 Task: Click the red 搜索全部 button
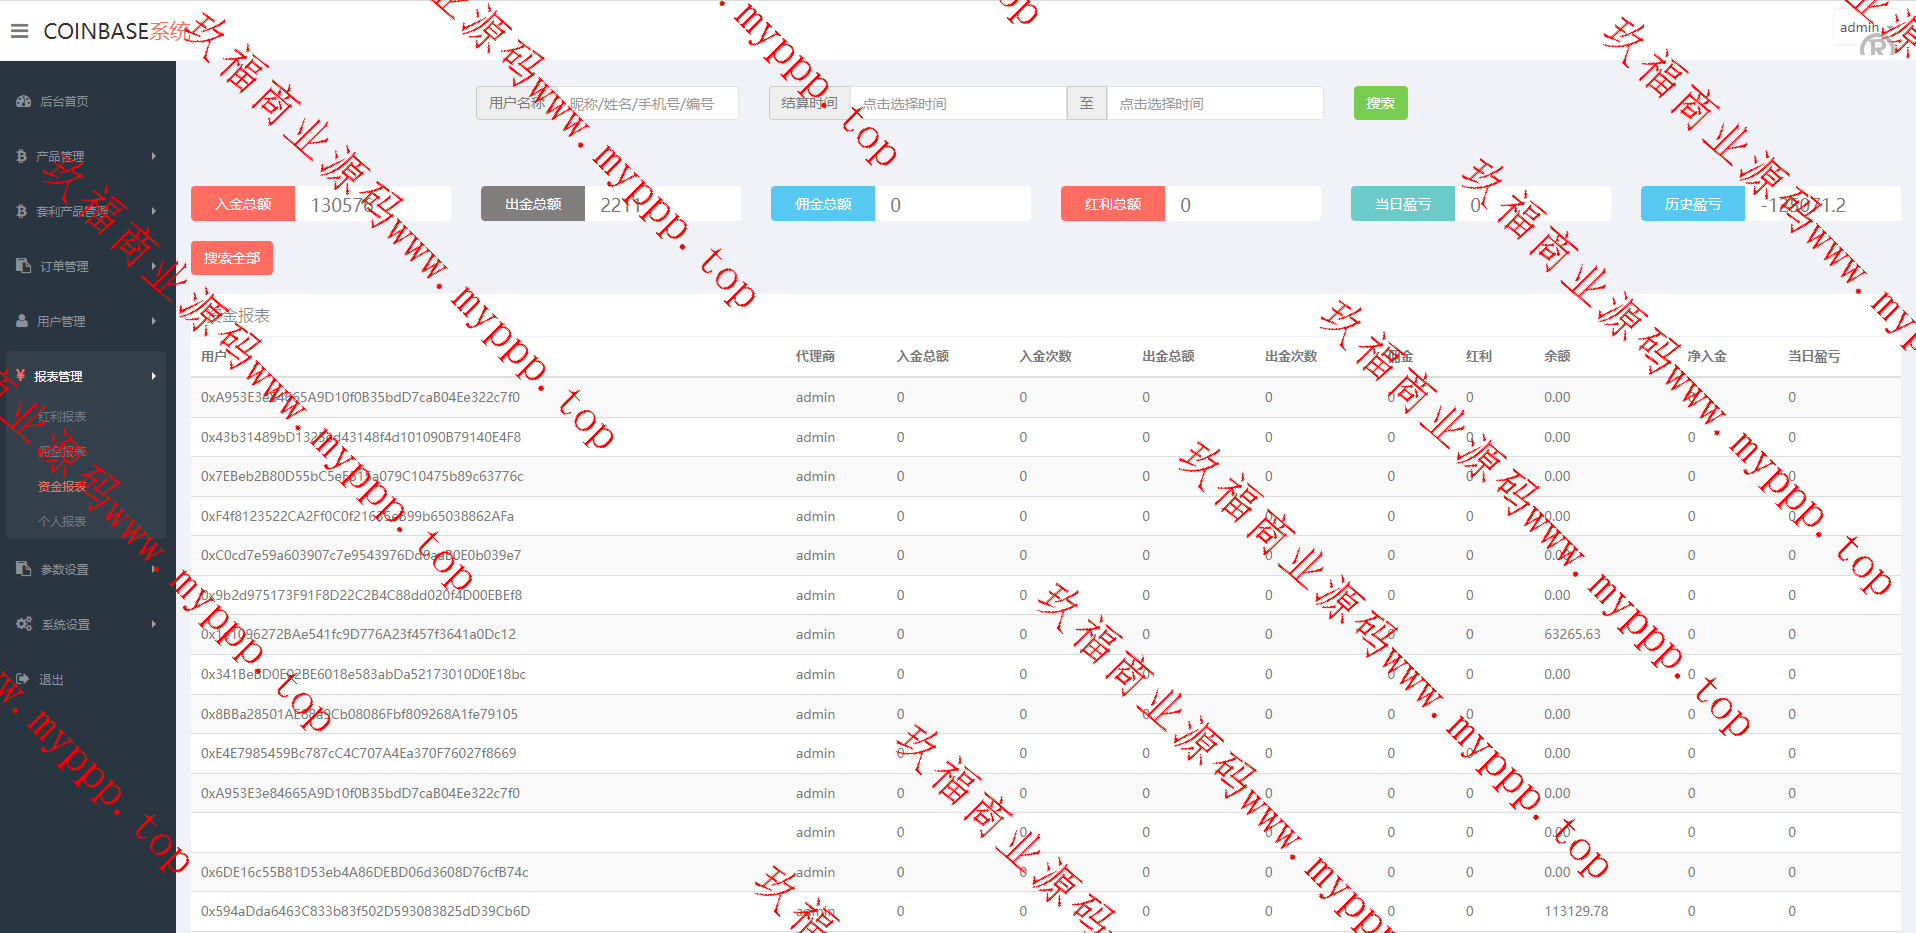[231, 258]
